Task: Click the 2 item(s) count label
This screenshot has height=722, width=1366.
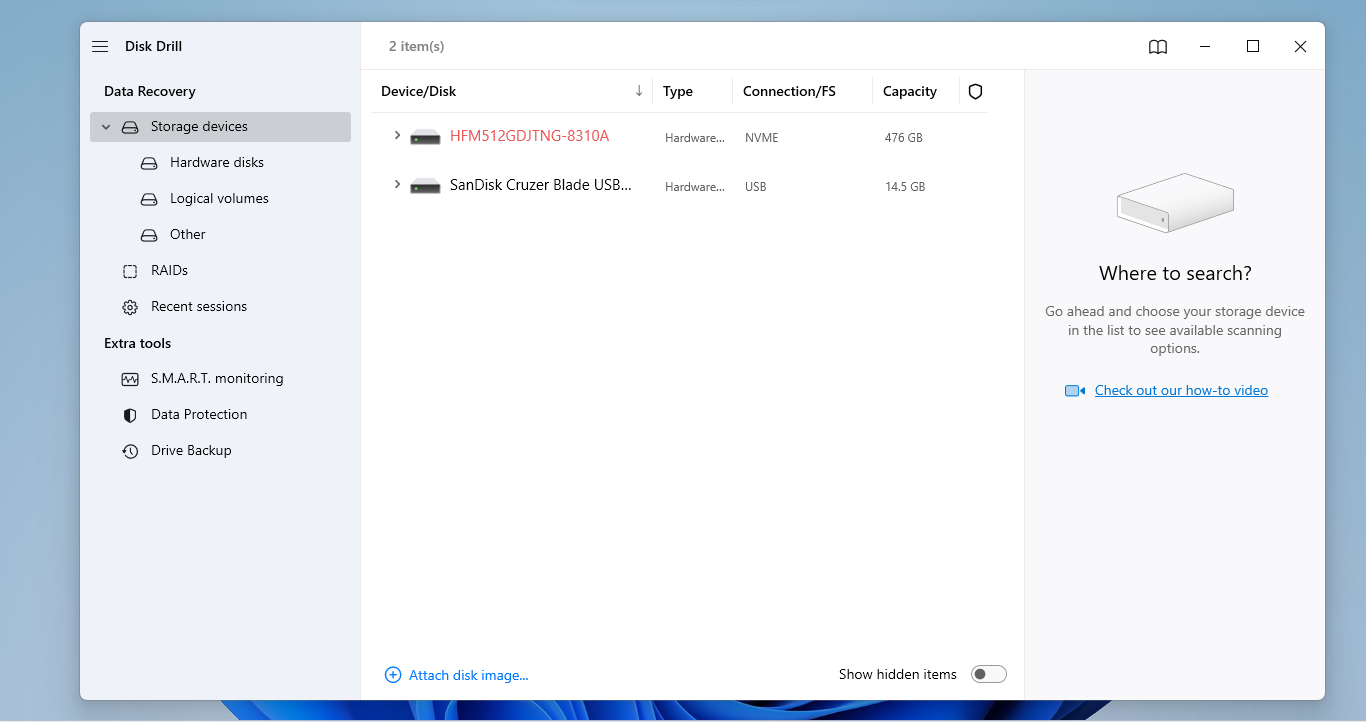Action: click(x=416, y=46)
